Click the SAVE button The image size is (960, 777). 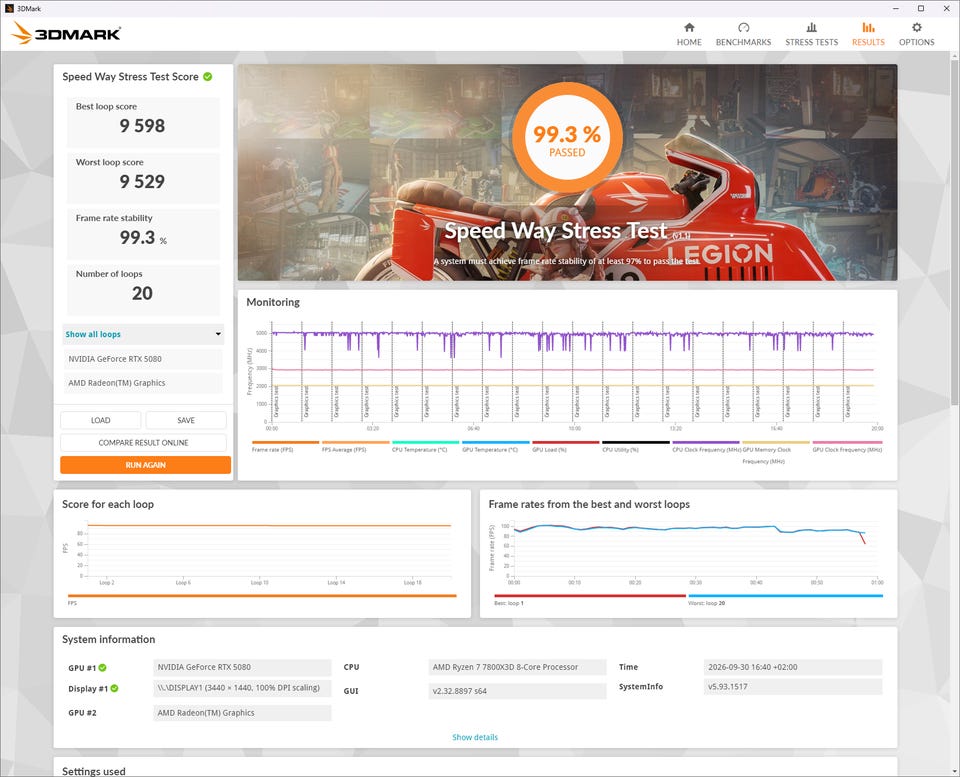click(x=186, y=420)
